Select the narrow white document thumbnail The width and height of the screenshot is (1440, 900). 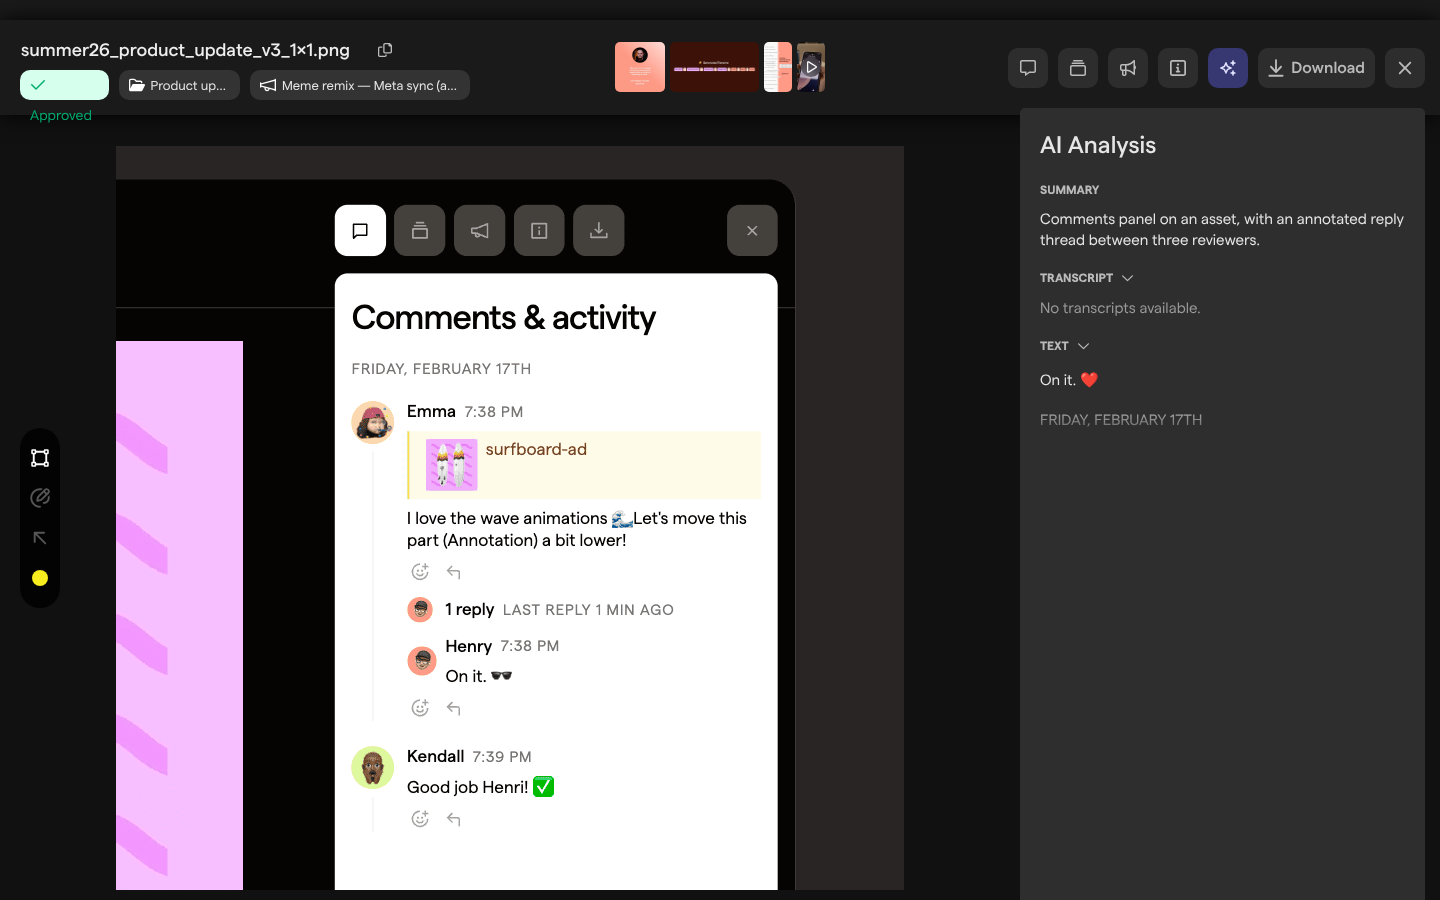[778, 67]
